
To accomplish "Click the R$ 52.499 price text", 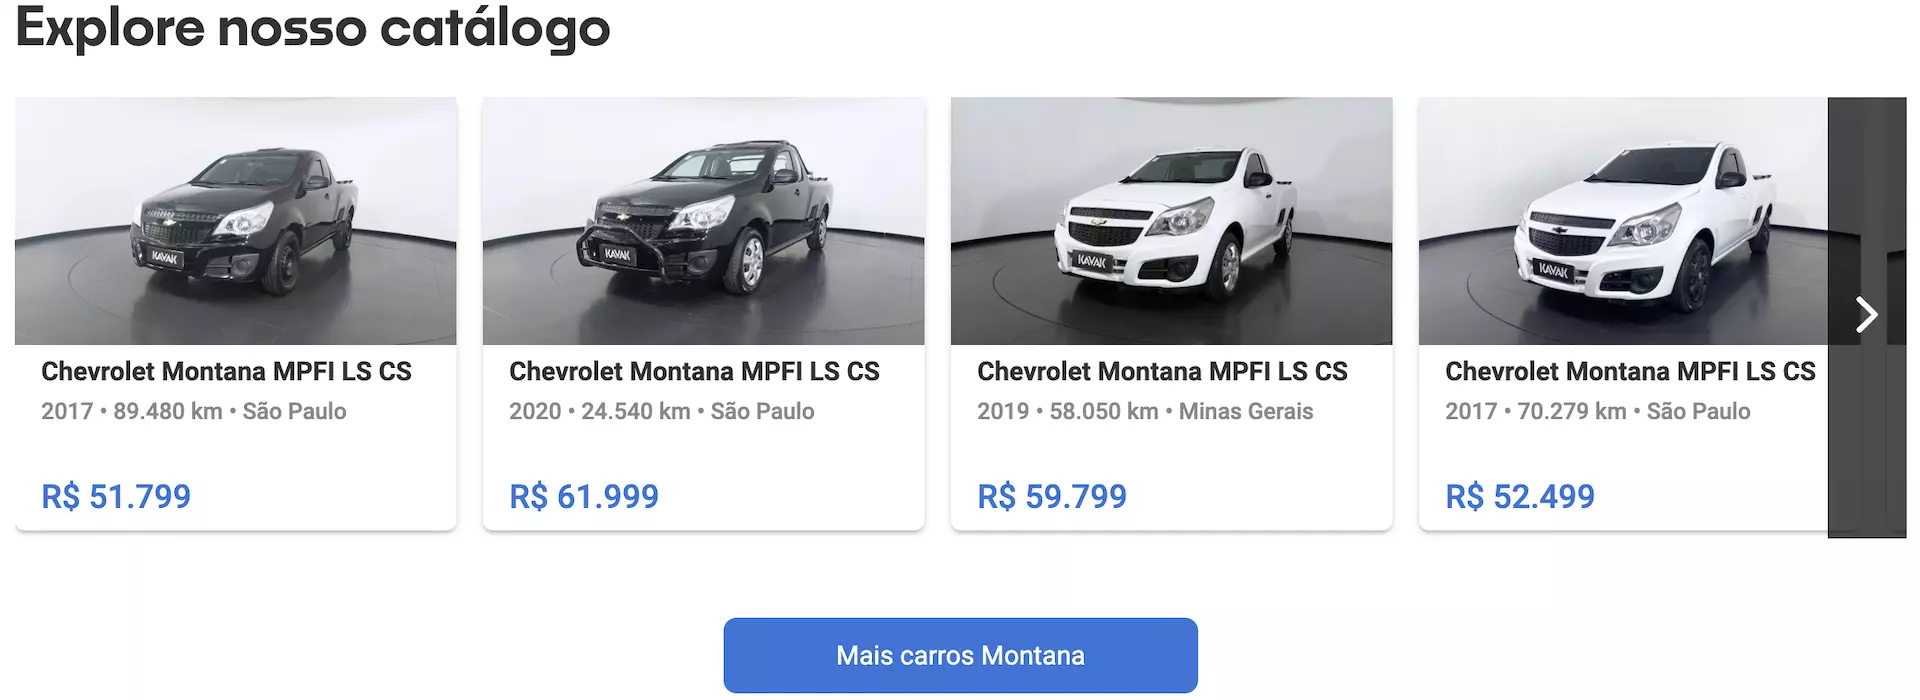I will 1519,495.
